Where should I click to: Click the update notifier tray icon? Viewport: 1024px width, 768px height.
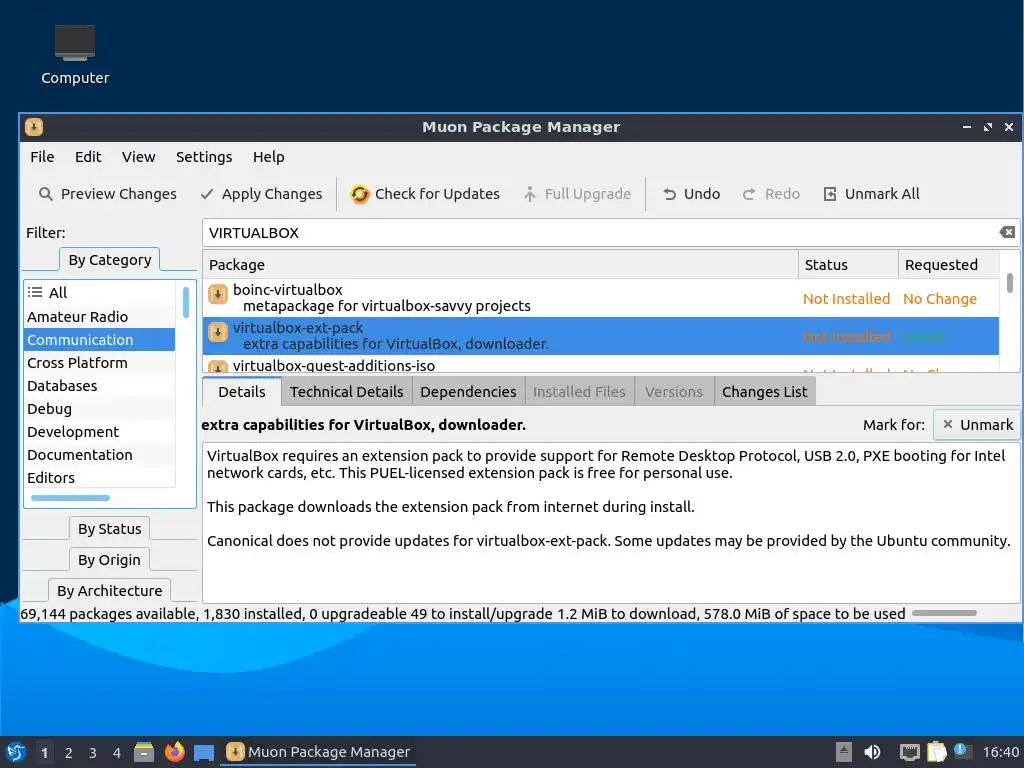(962, 751)
